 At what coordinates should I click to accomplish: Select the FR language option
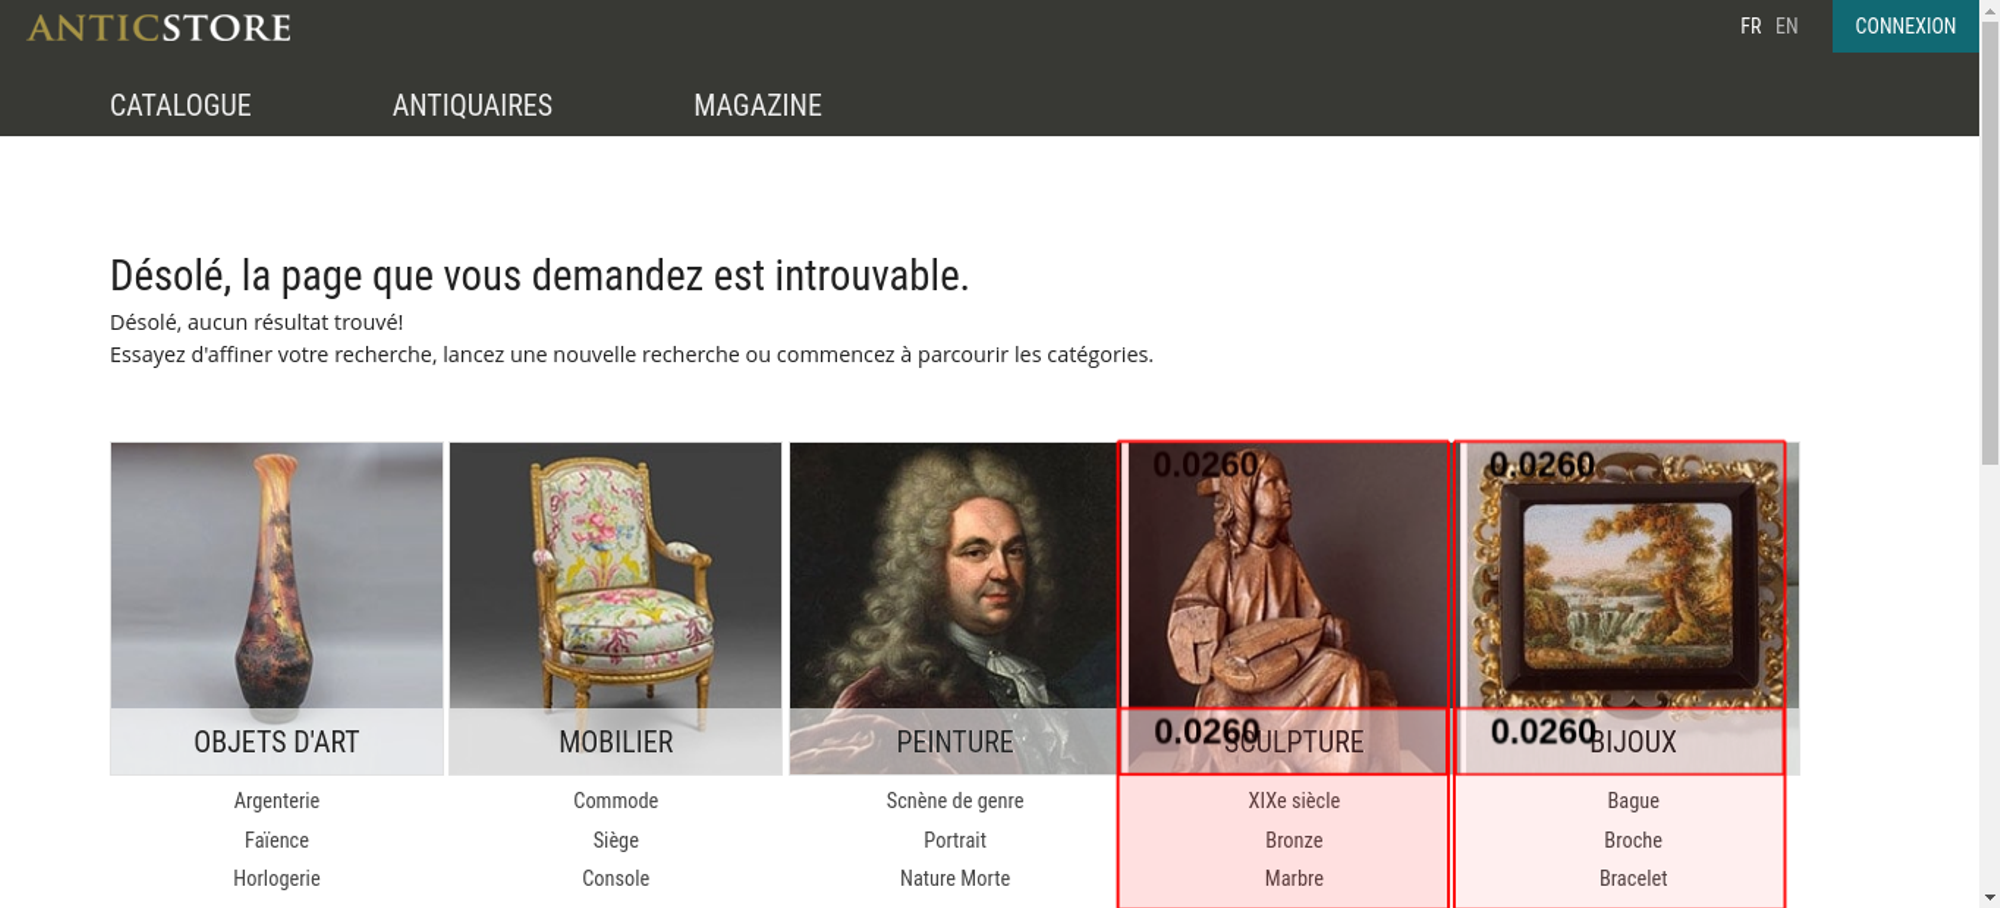coord(1750,26)
